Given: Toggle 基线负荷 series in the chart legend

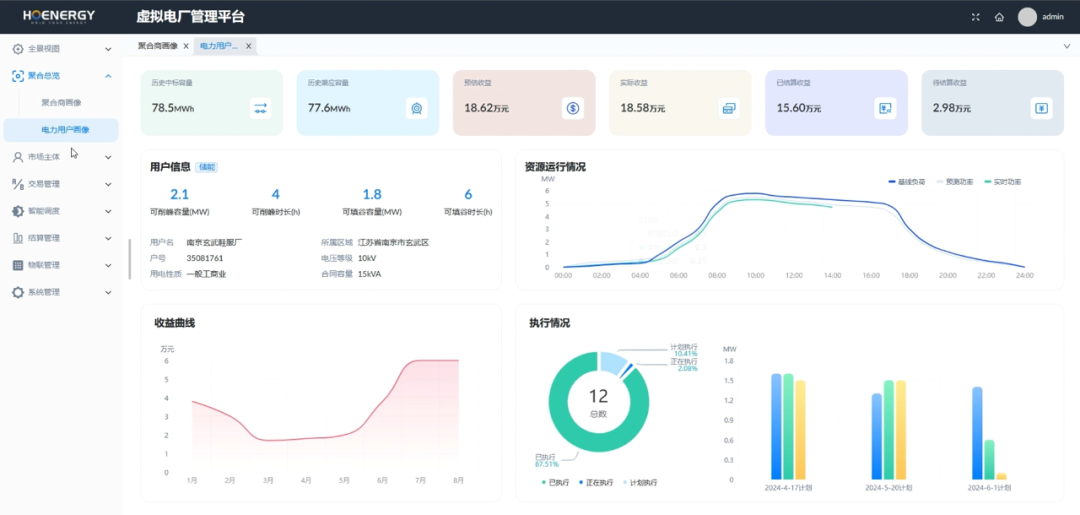Looking at the screenshot, I should 907,182.
